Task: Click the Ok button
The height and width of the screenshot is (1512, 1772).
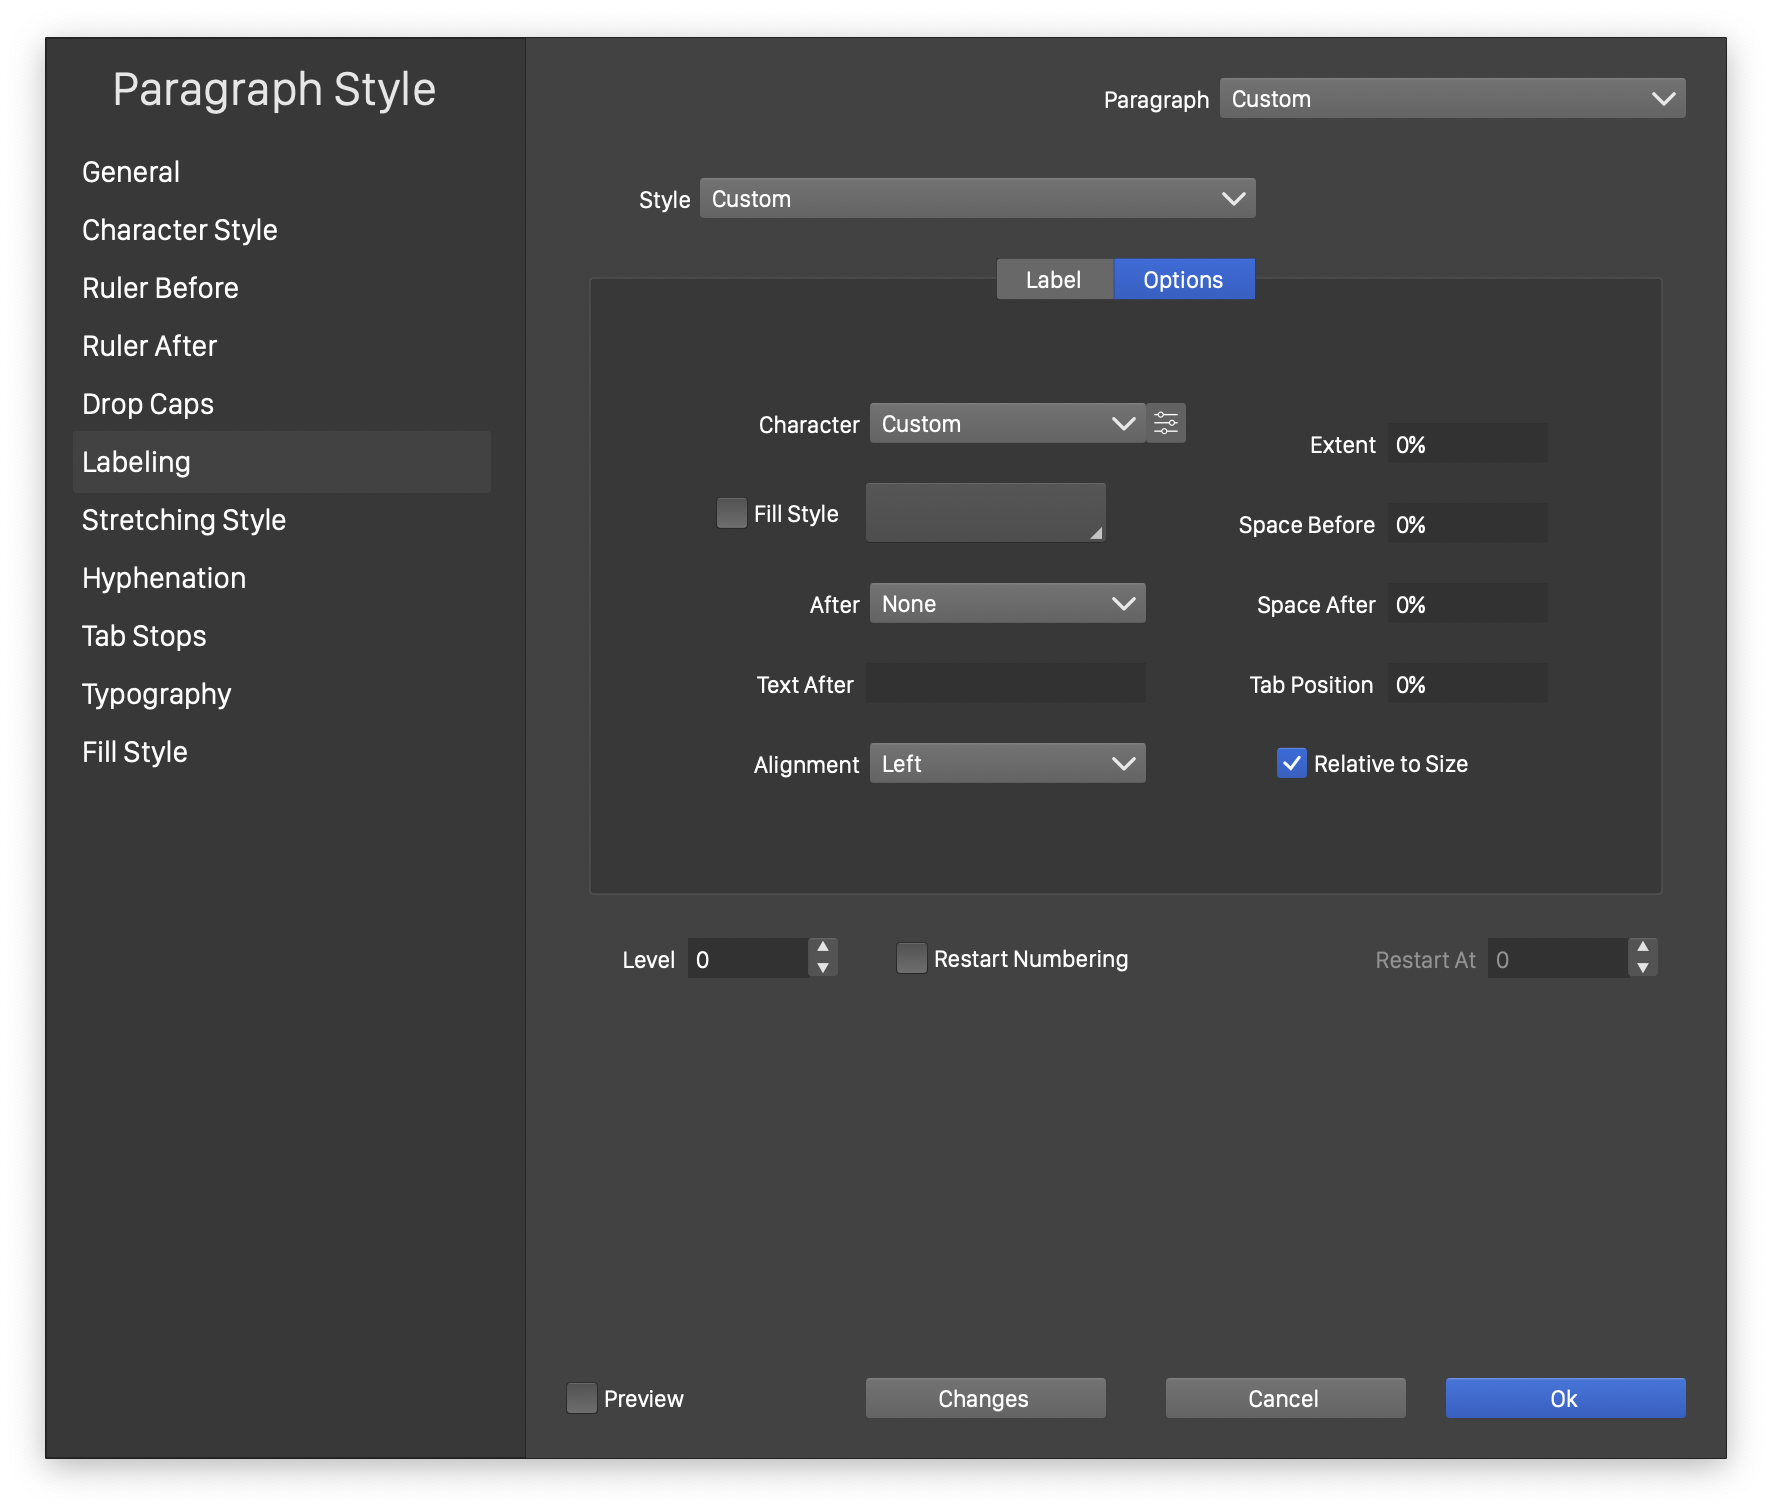Action: coord(1565,1398)
